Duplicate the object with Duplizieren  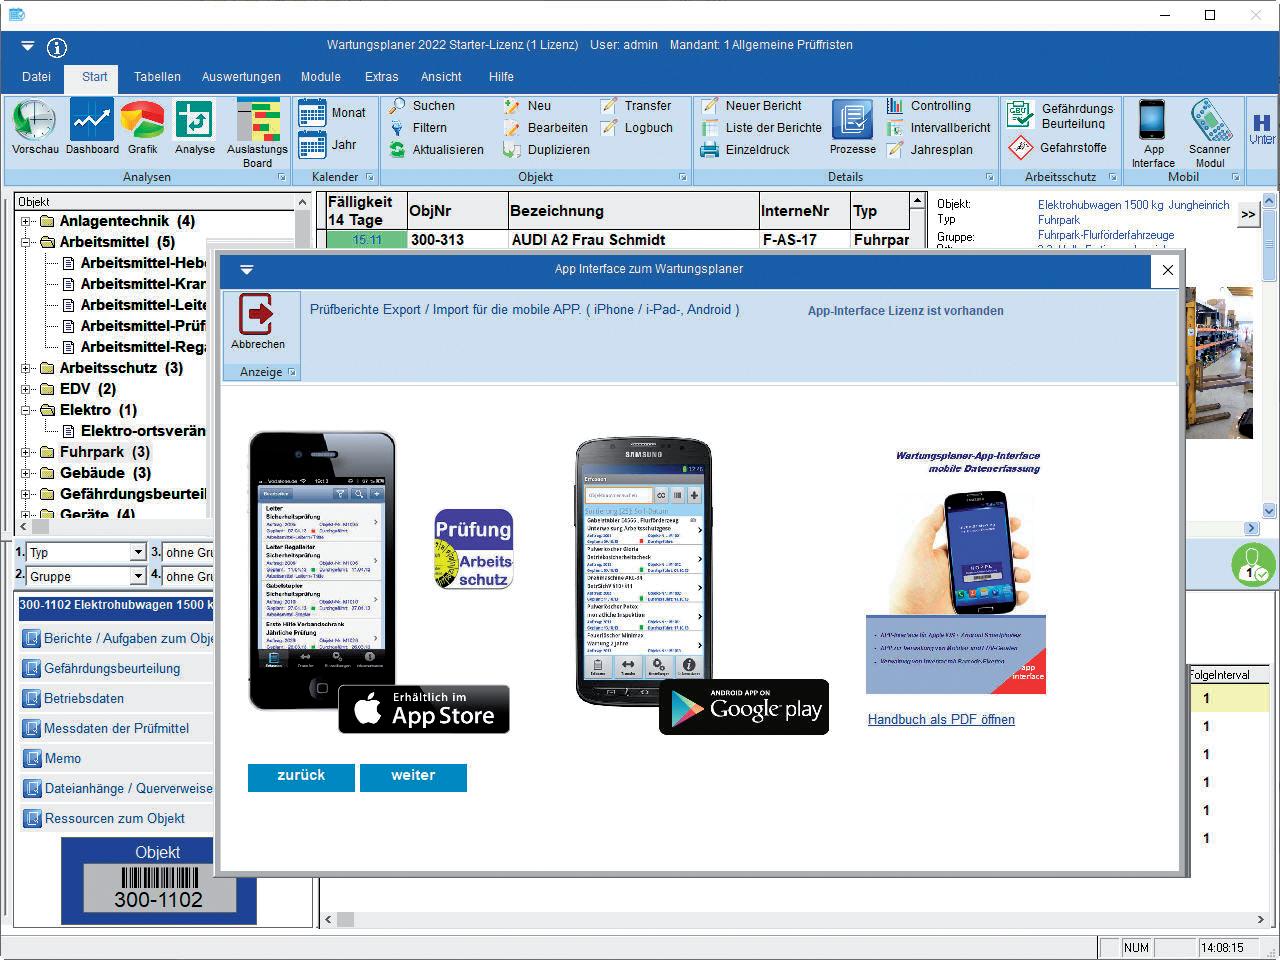point(546,150)
